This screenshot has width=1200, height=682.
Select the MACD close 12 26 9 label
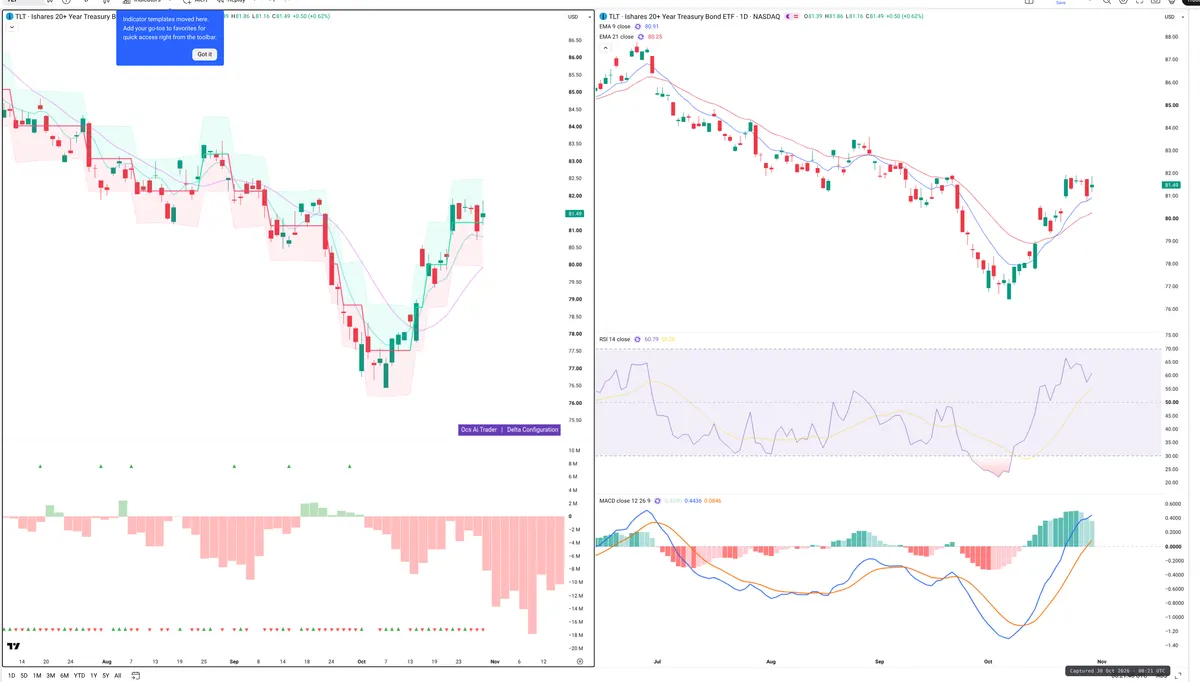(626, 500)
